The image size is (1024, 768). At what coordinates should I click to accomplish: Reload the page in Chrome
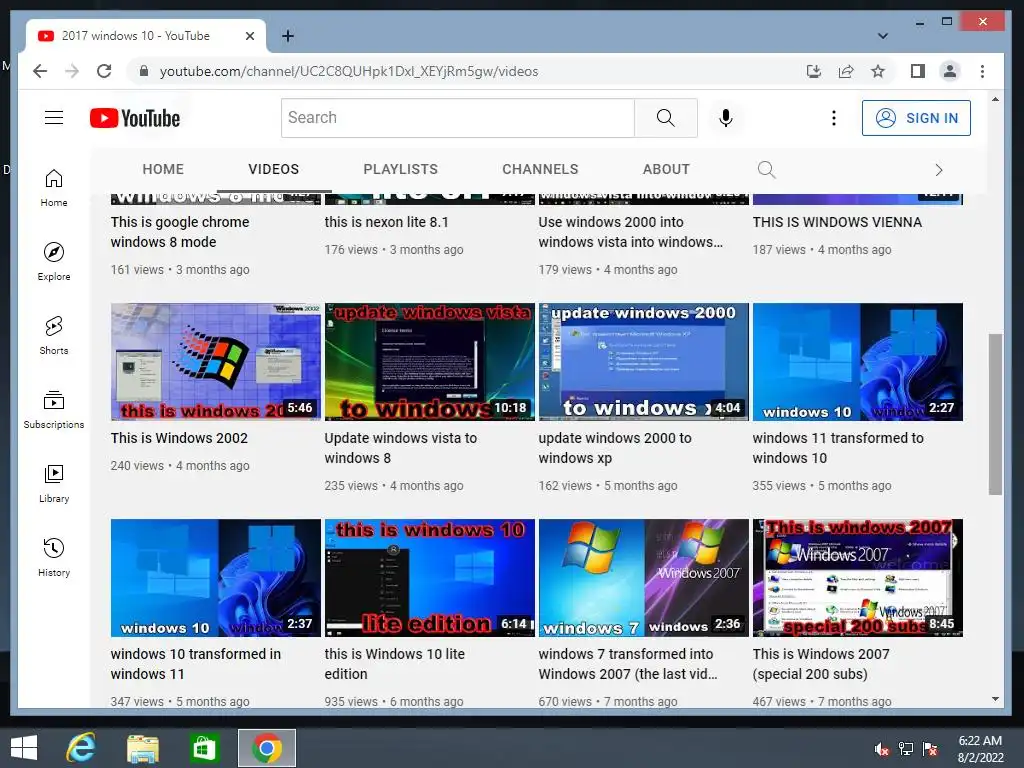[104, 71]
